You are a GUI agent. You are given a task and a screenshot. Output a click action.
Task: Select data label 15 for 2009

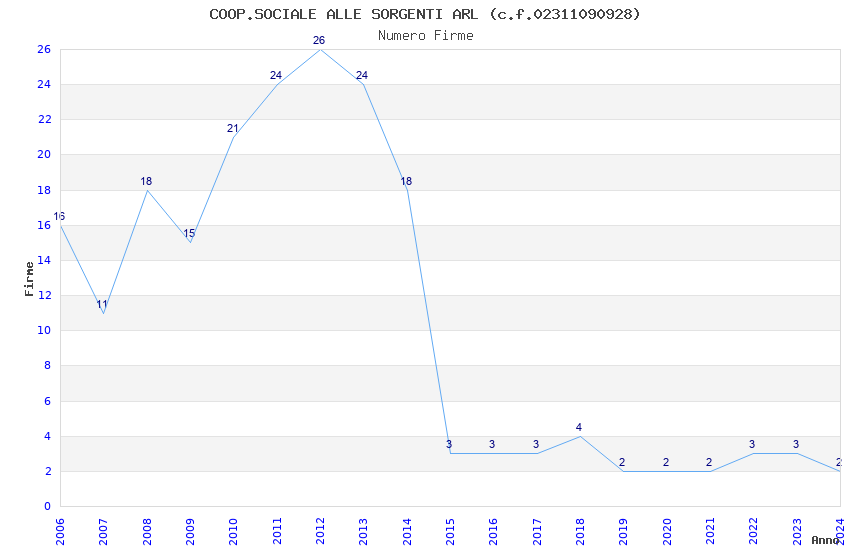click(189, 234)
